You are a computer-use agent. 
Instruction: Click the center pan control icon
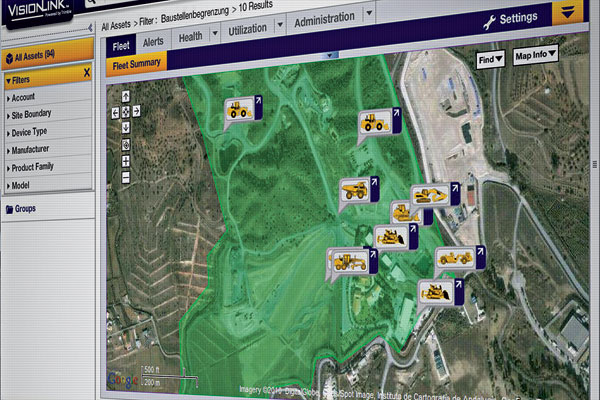point(126,112)
